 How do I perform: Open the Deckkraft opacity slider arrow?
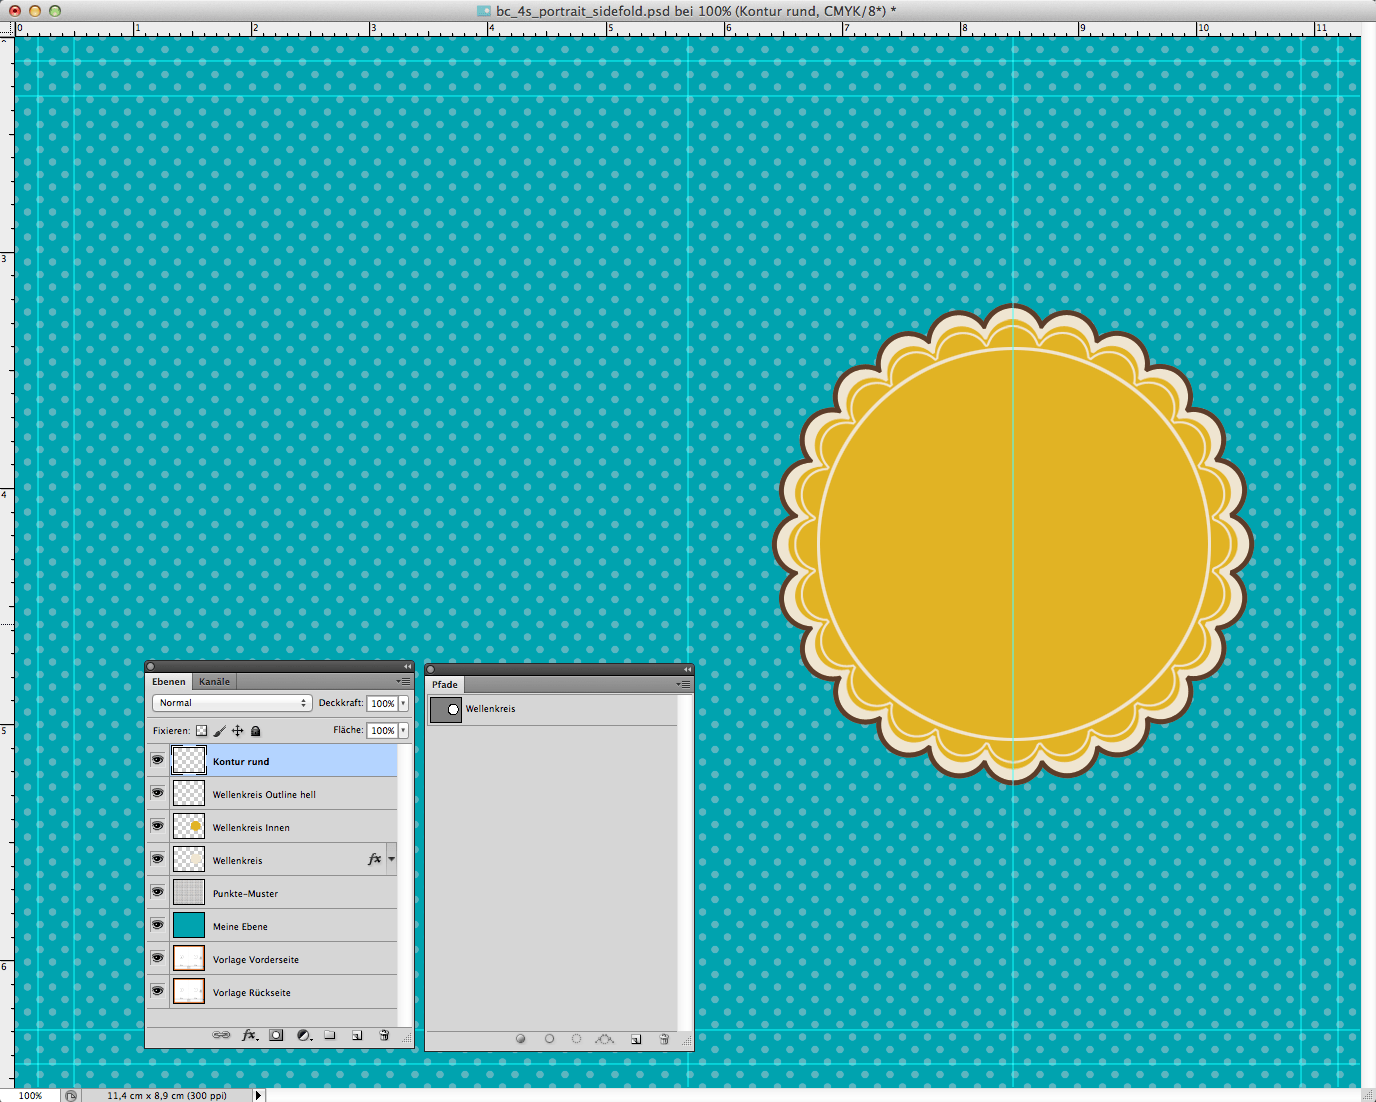point(403,703)
